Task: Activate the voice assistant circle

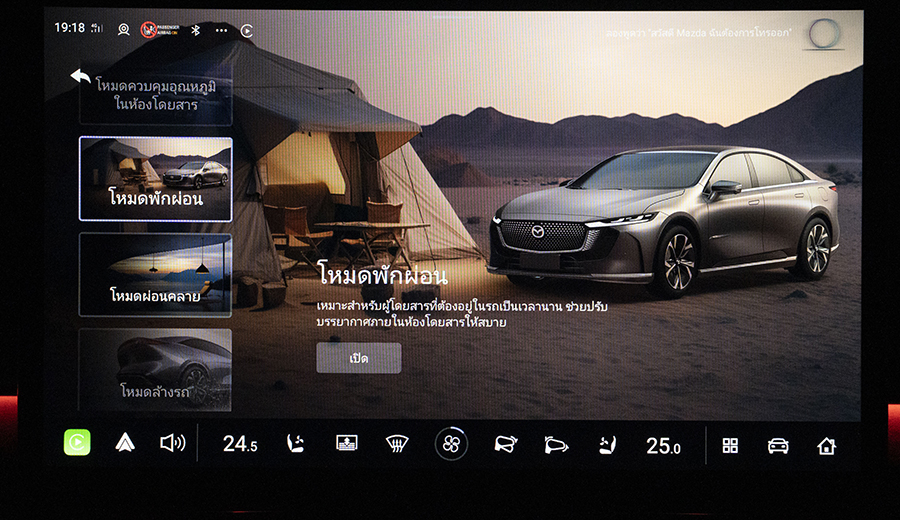Action: pyautogui.click(x=824, y=34)
